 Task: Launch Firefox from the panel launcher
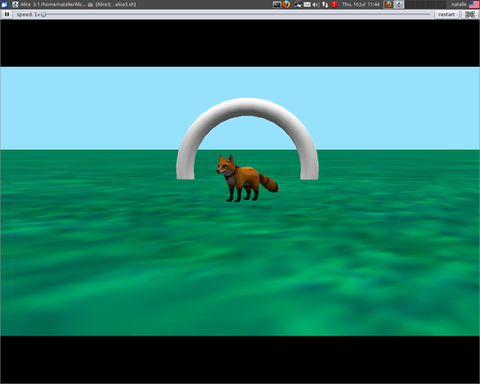pos(286,4)
